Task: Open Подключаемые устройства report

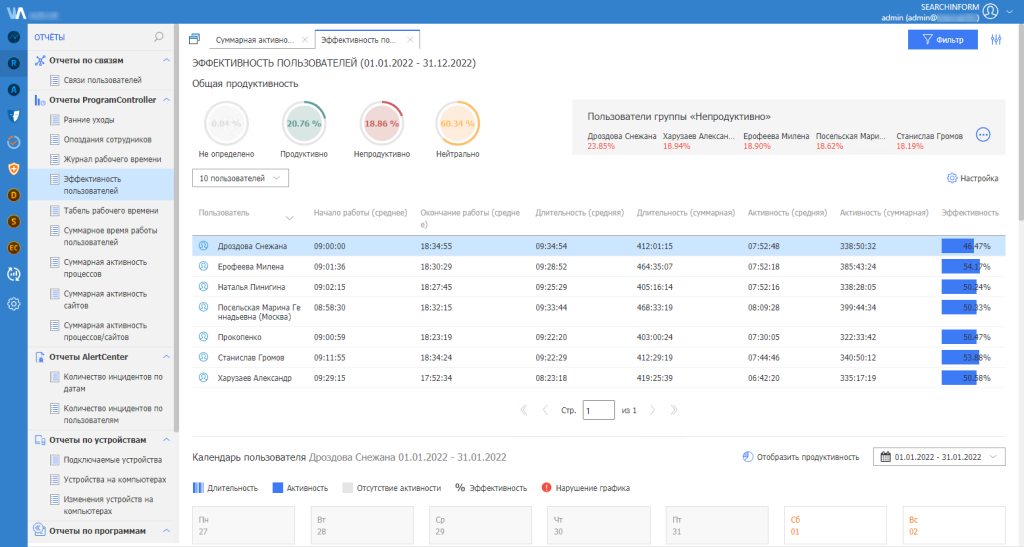Action: 112,460
